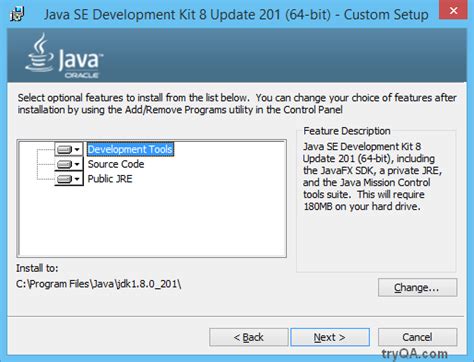The image size is (474, 362).
Task: Open the Public JRE feature dropdown
Action: pyautogui.click(x=69, y=179)
